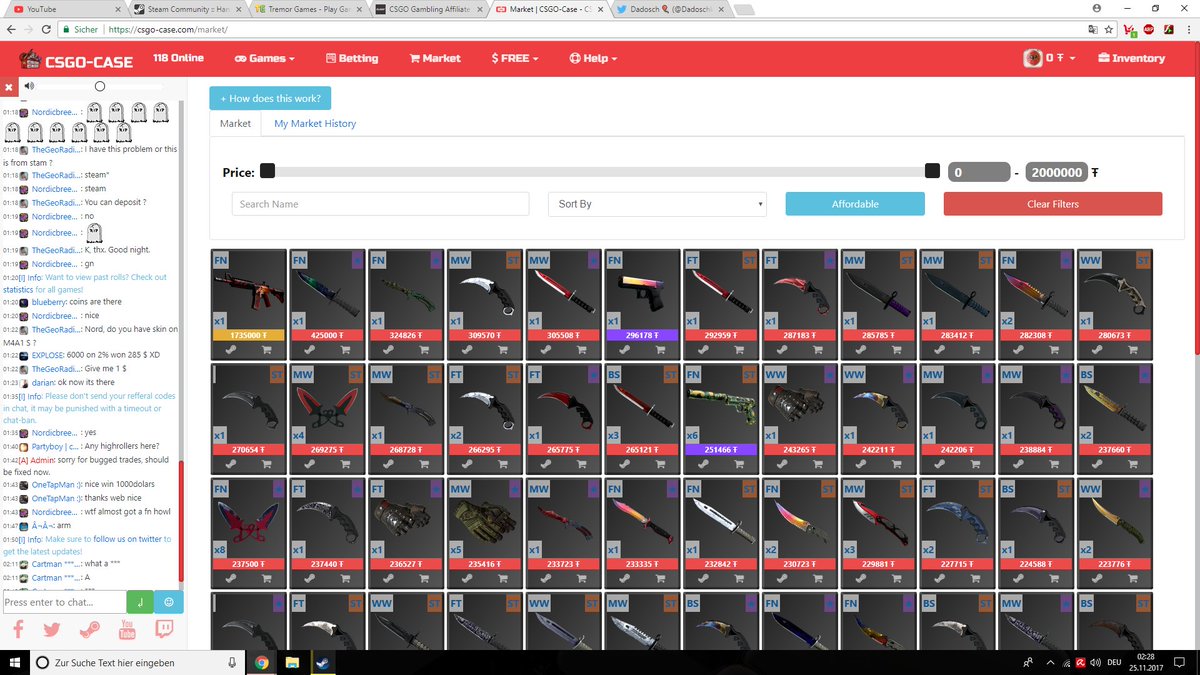Open the Steam group icon below chat
The height and width of the screenshot is (675, 1200).
[90, 630]
